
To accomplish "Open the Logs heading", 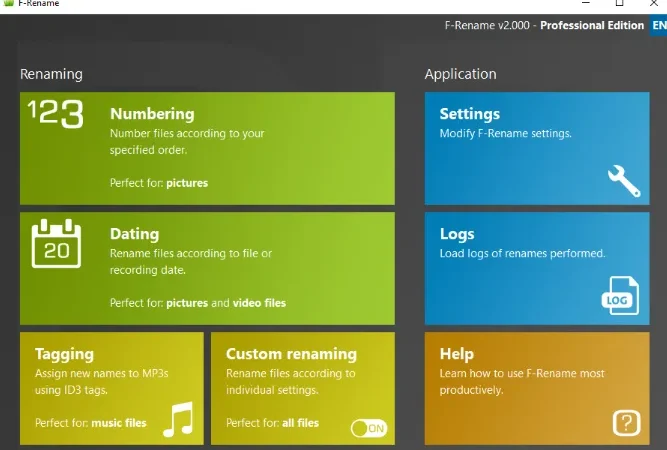I will (x=457, y=234).
